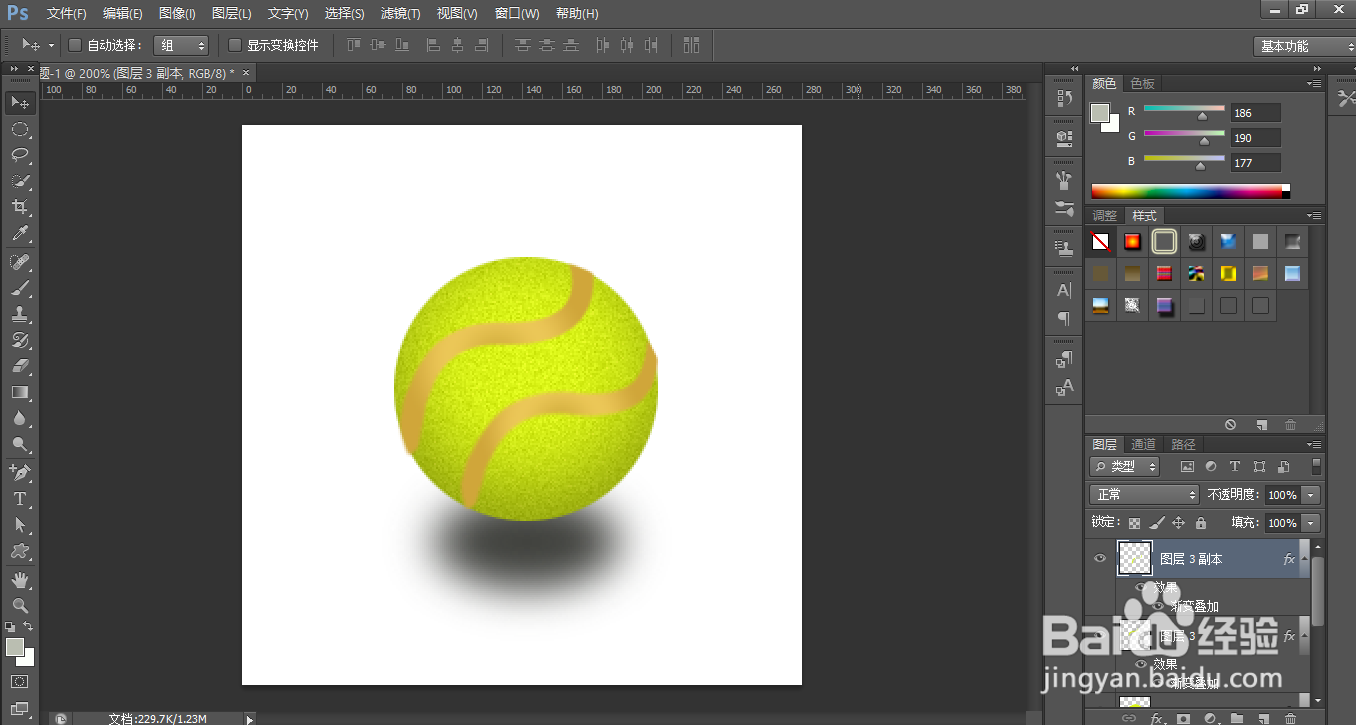Viewport: 1356px width, 725px height.
Task: Filter layers by text type icon
Action: pos(1235,466)
